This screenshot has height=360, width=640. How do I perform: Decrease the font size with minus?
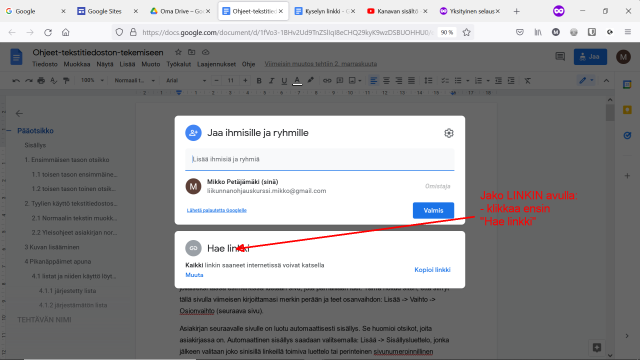[217, 81]
